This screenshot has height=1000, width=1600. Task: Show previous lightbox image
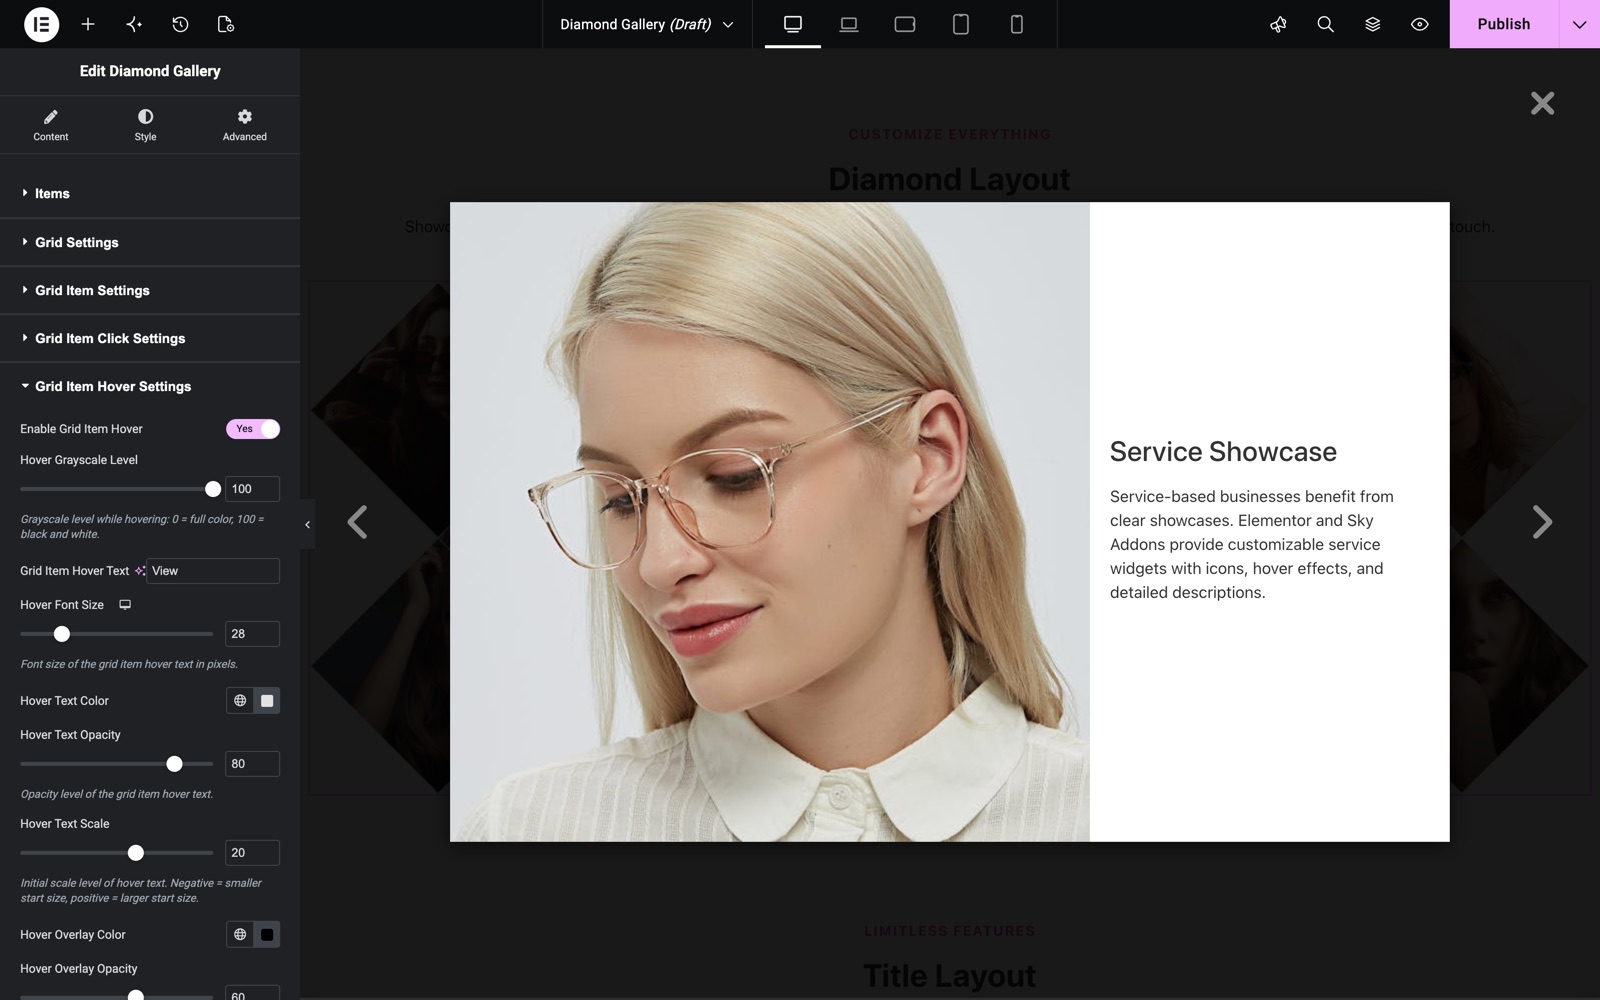pos(357,522)
